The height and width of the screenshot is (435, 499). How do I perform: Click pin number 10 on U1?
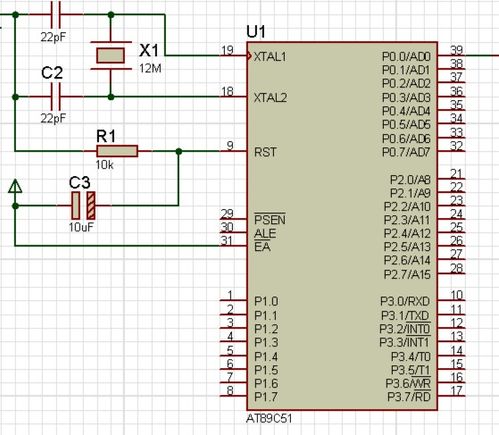pyautogui.click(x=456, y=295)
